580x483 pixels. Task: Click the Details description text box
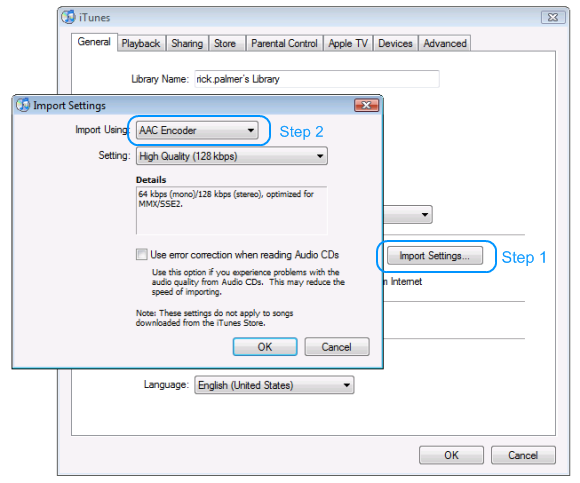(x=232, y=210)
